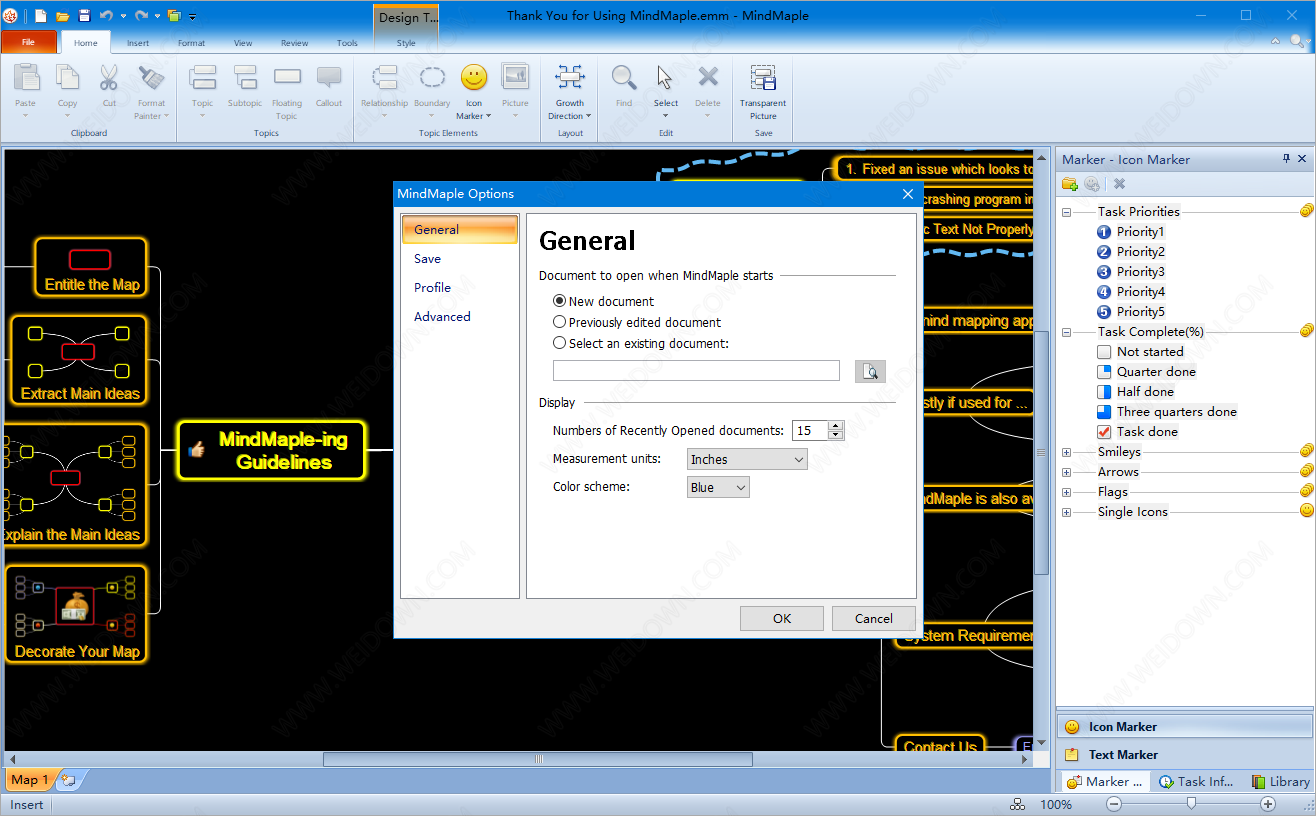Expand the Single Icons group
1316x816 pixels.
tap(1066, 512)
